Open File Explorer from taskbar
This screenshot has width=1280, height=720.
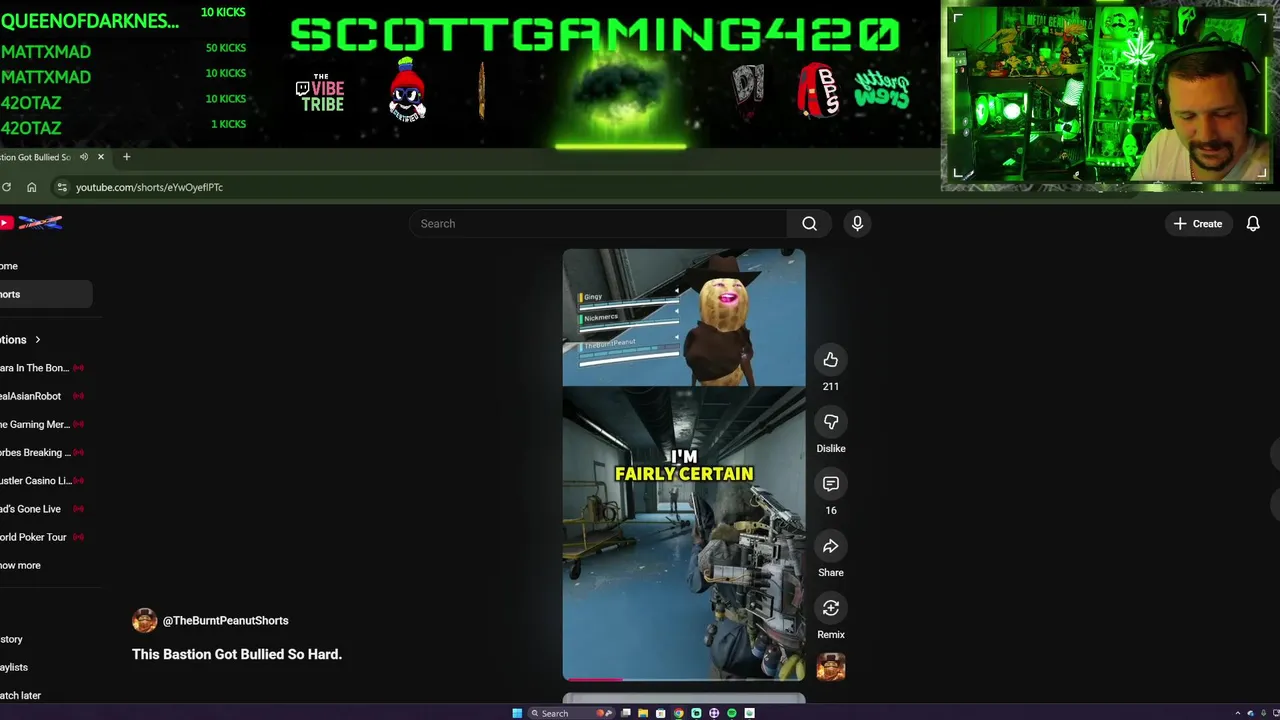[x=643, y=713]
